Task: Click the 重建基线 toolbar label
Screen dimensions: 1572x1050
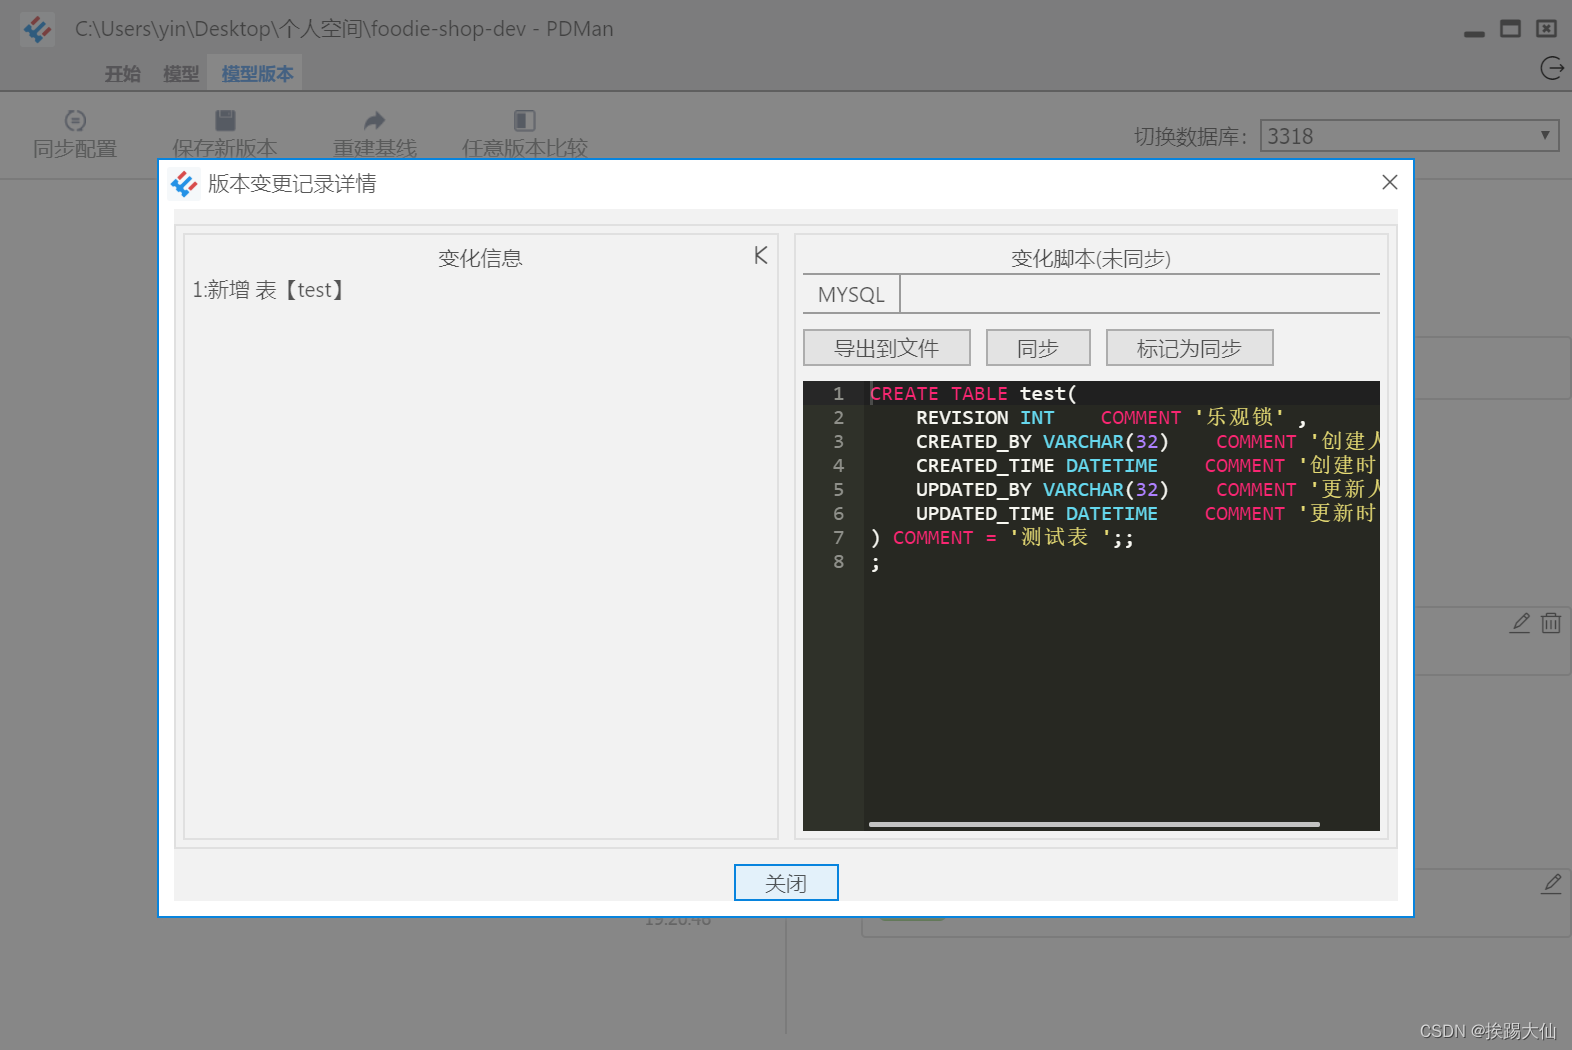Action: 375,148
